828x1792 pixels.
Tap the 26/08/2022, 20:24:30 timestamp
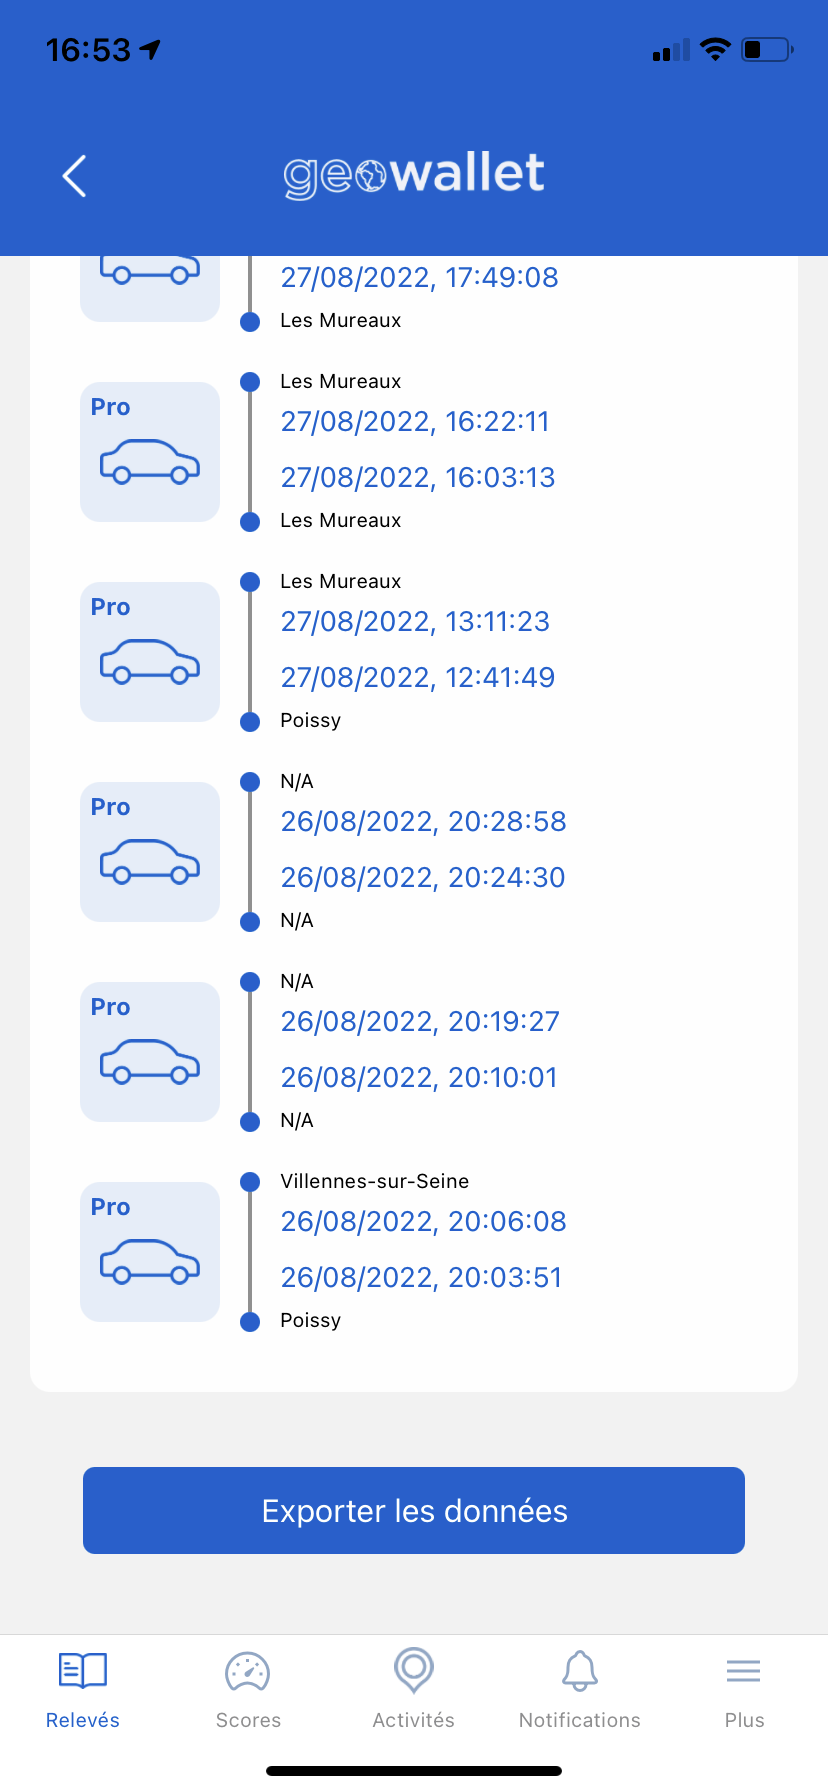click(x=422, y=877)
